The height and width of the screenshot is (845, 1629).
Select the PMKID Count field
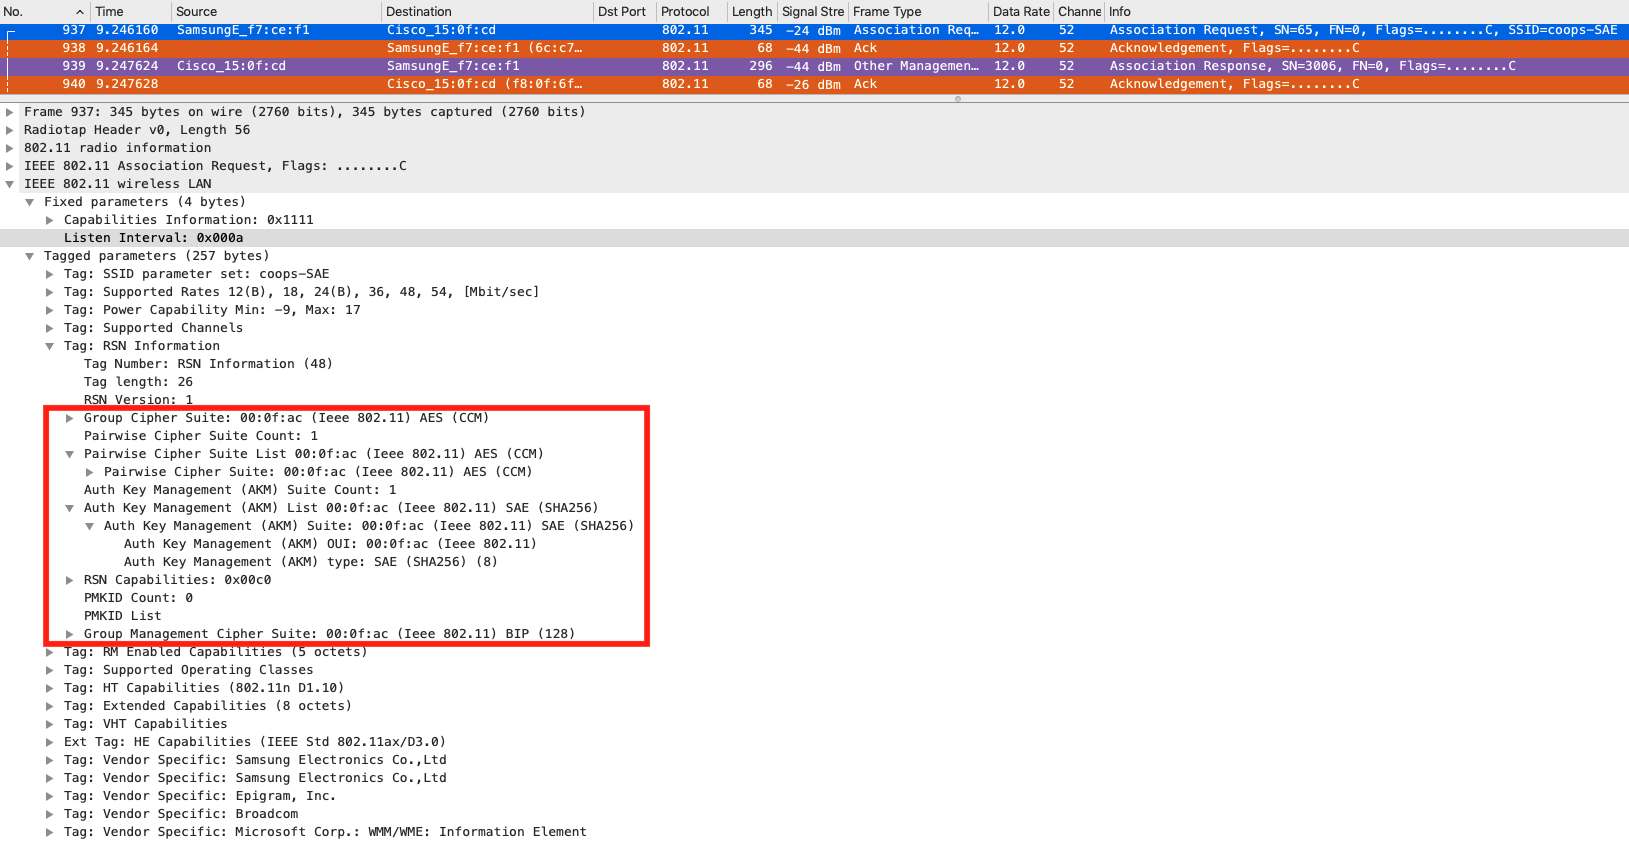click(138, 598)
